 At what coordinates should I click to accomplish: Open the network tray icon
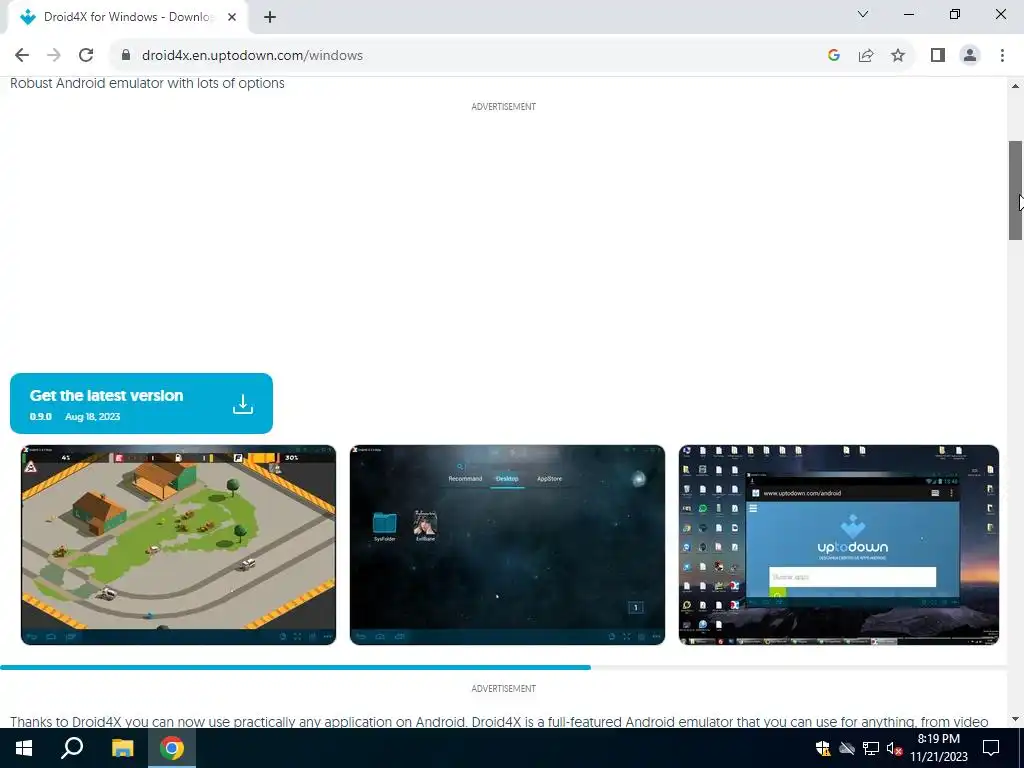click(871, 748)
